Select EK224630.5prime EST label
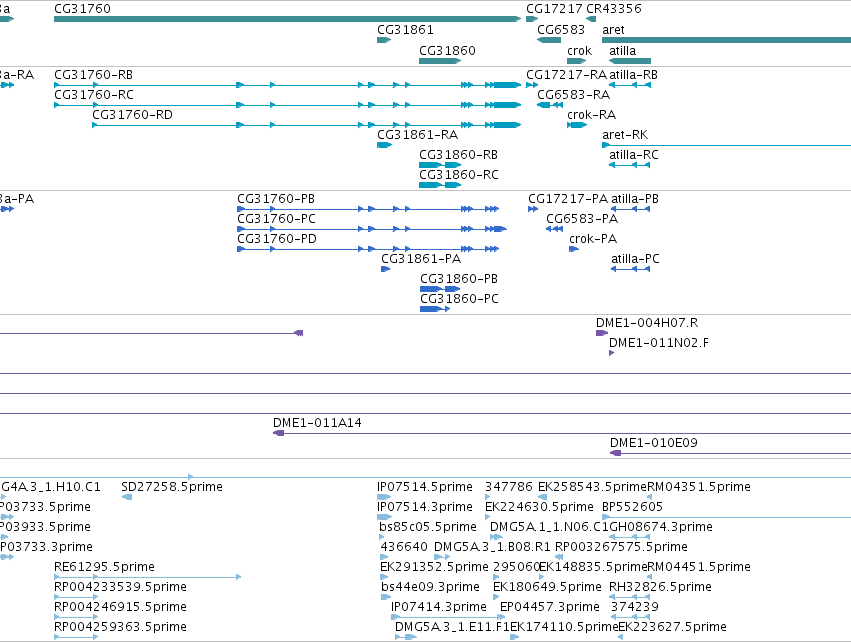851x642 pixels. point(539,507)
